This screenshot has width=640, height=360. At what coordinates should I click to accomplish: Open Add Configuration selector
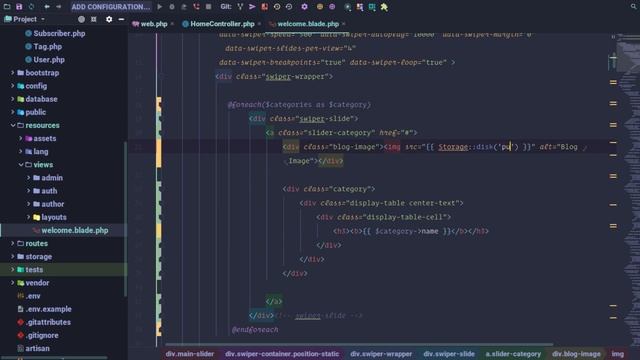tap(111, 7)
